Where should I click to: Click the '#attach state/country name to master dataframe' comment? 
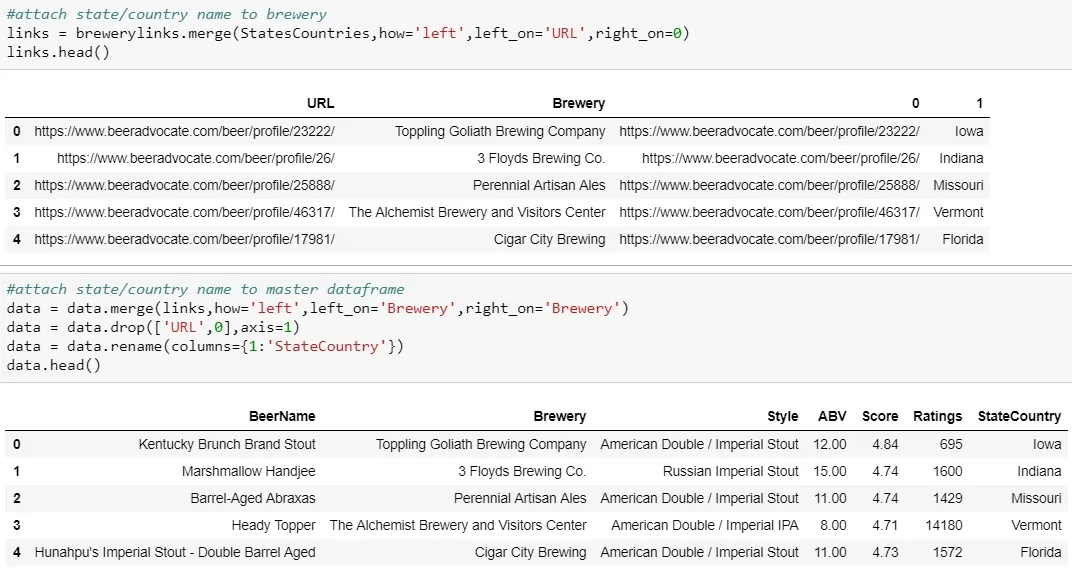click(x=205, y=289)
